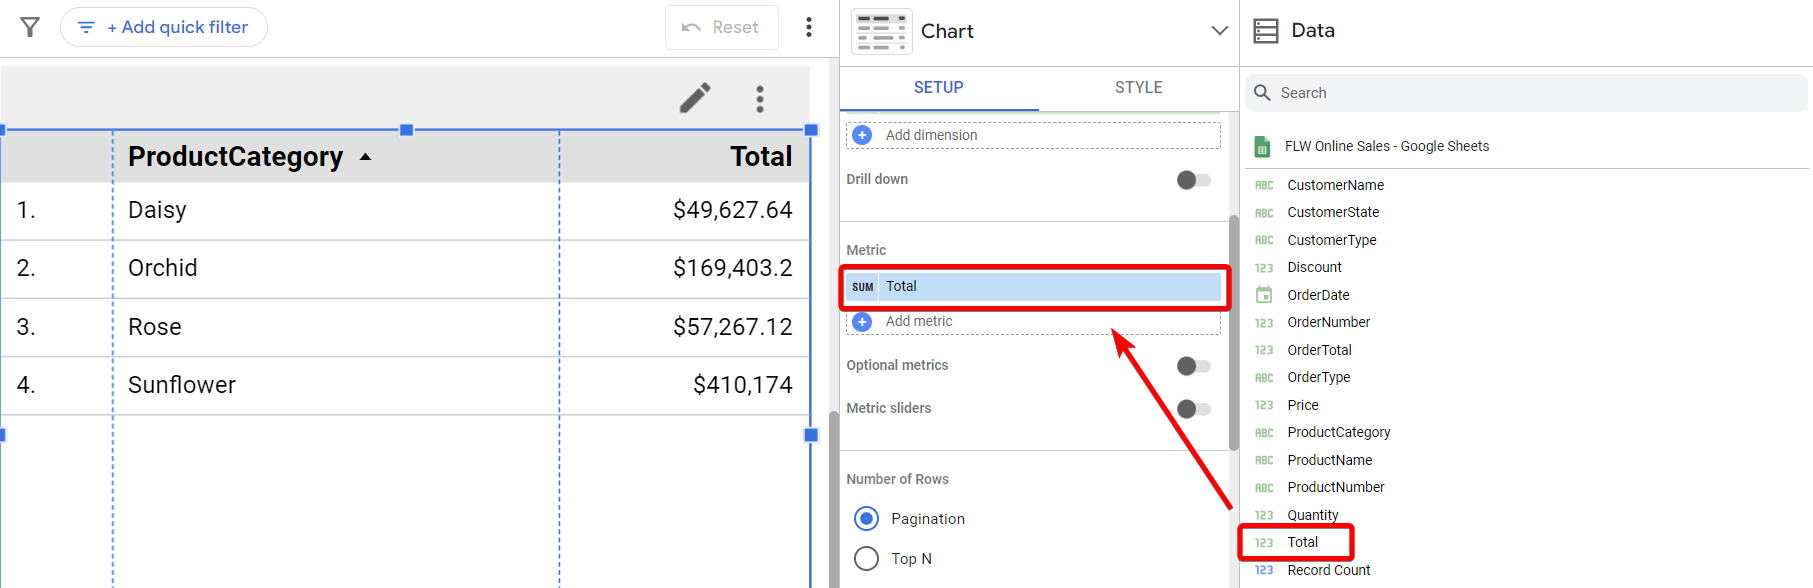This screenshot has height=588, width=1813.
Task: Click the Total column header in table
Action: [x=761, y=156]
